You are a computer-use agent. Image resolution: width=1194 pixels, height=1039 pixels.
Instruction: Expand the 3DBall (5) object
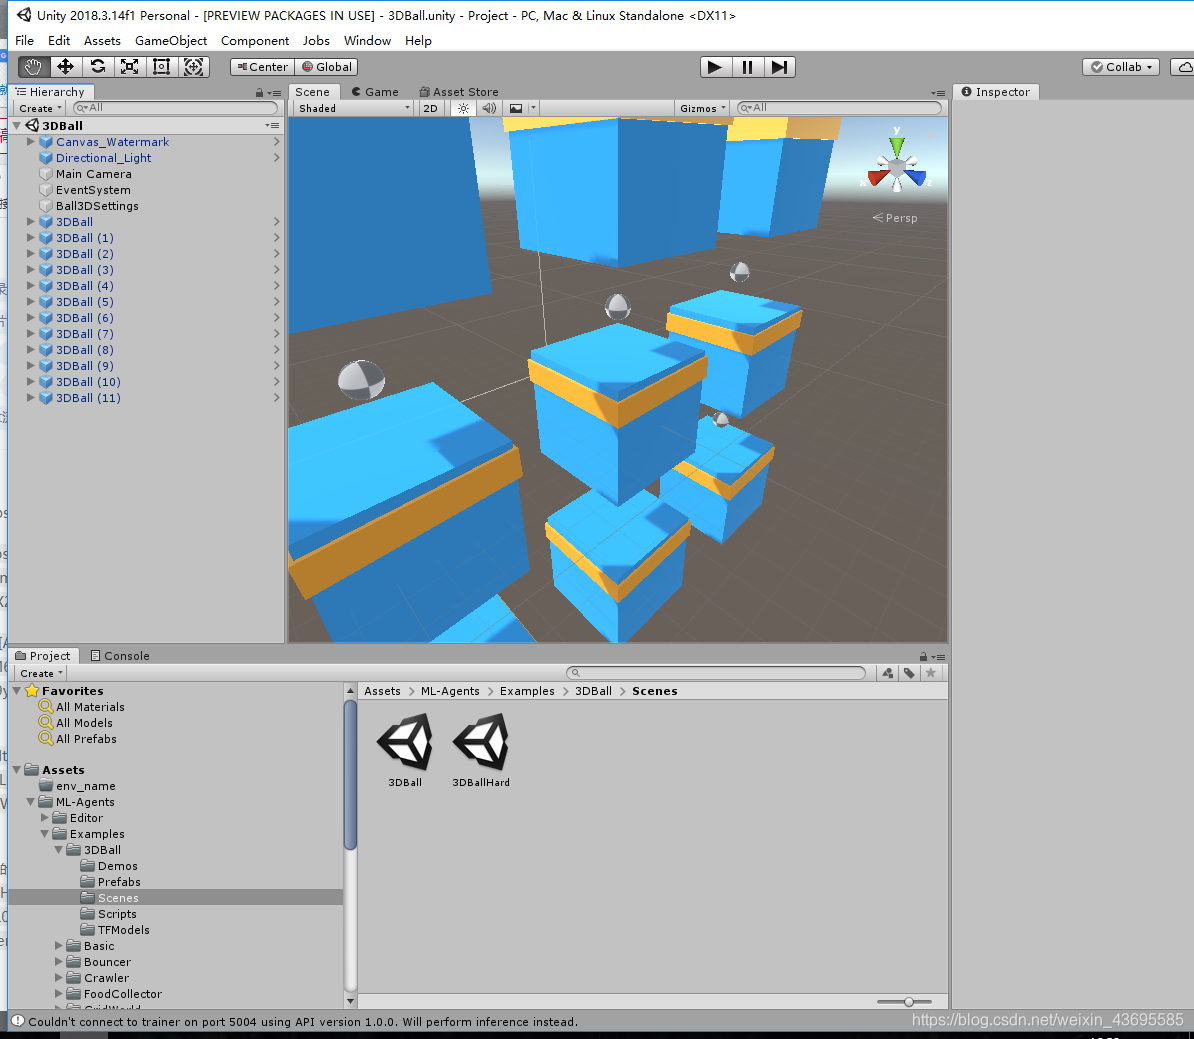30,302
